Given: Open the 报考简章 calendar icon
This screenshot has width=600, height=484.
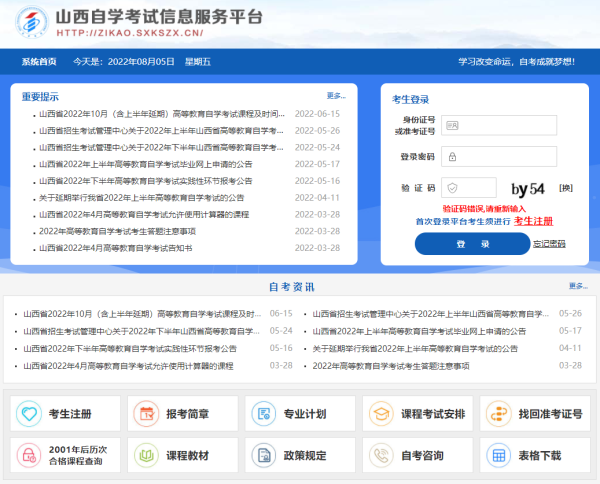Looking at the screenshot, I should [146, 414].
